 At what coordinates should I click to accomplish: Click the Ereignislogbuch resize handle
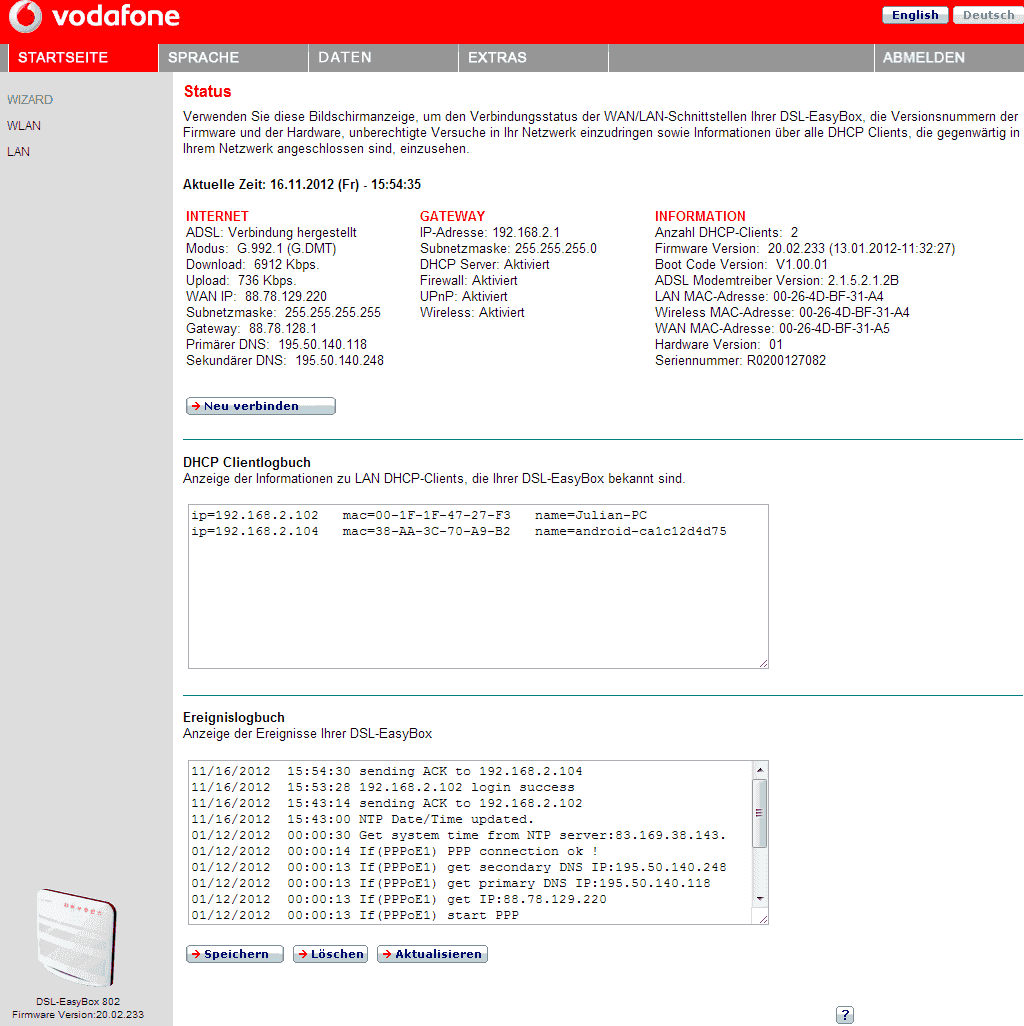764,919
